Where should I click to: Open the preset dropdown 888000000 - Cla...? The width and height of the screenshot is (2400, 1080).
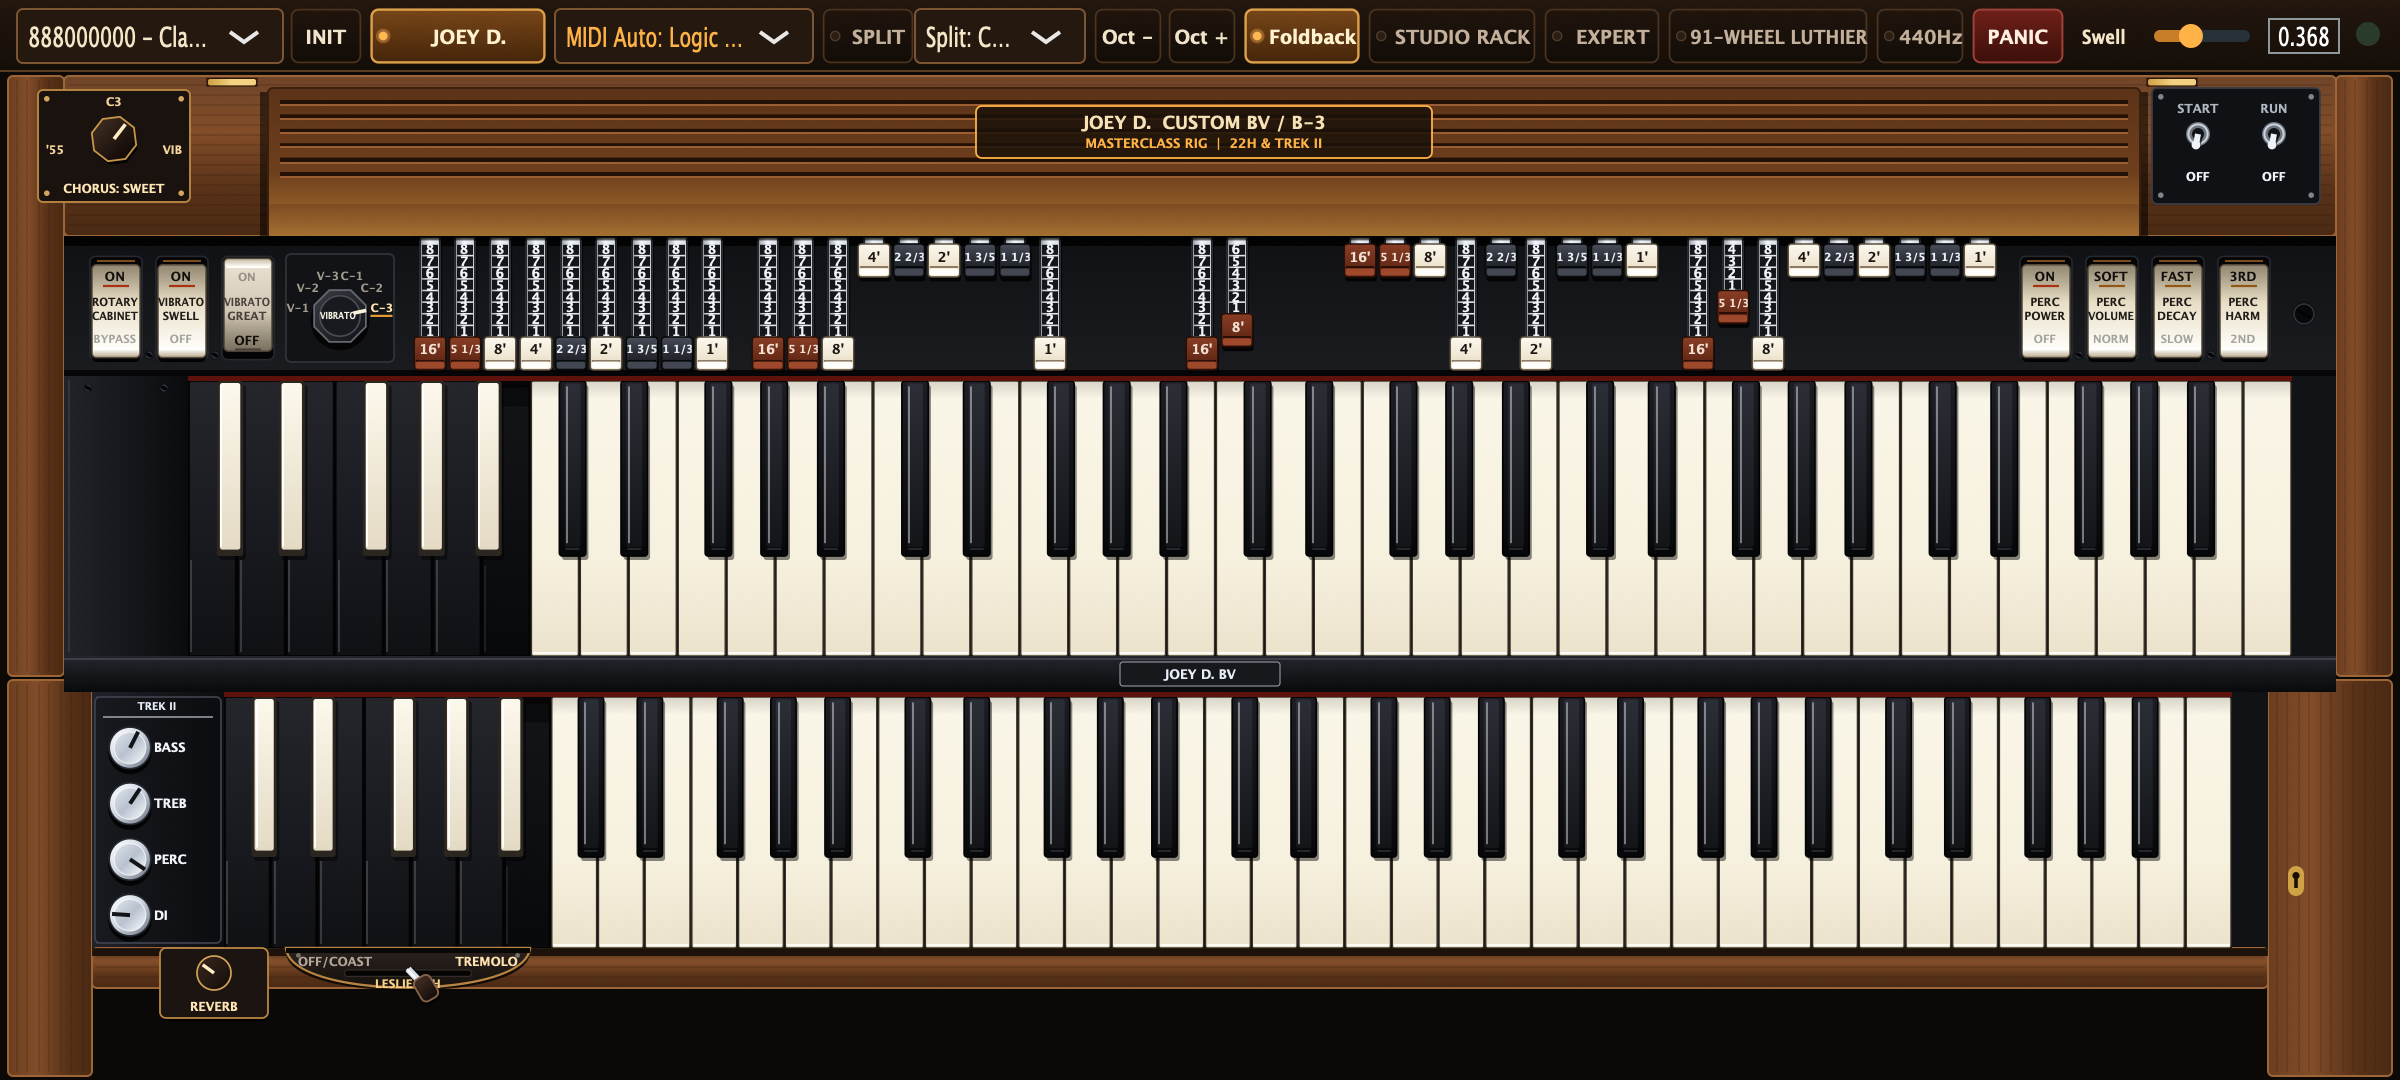click(x=150, y=37)
